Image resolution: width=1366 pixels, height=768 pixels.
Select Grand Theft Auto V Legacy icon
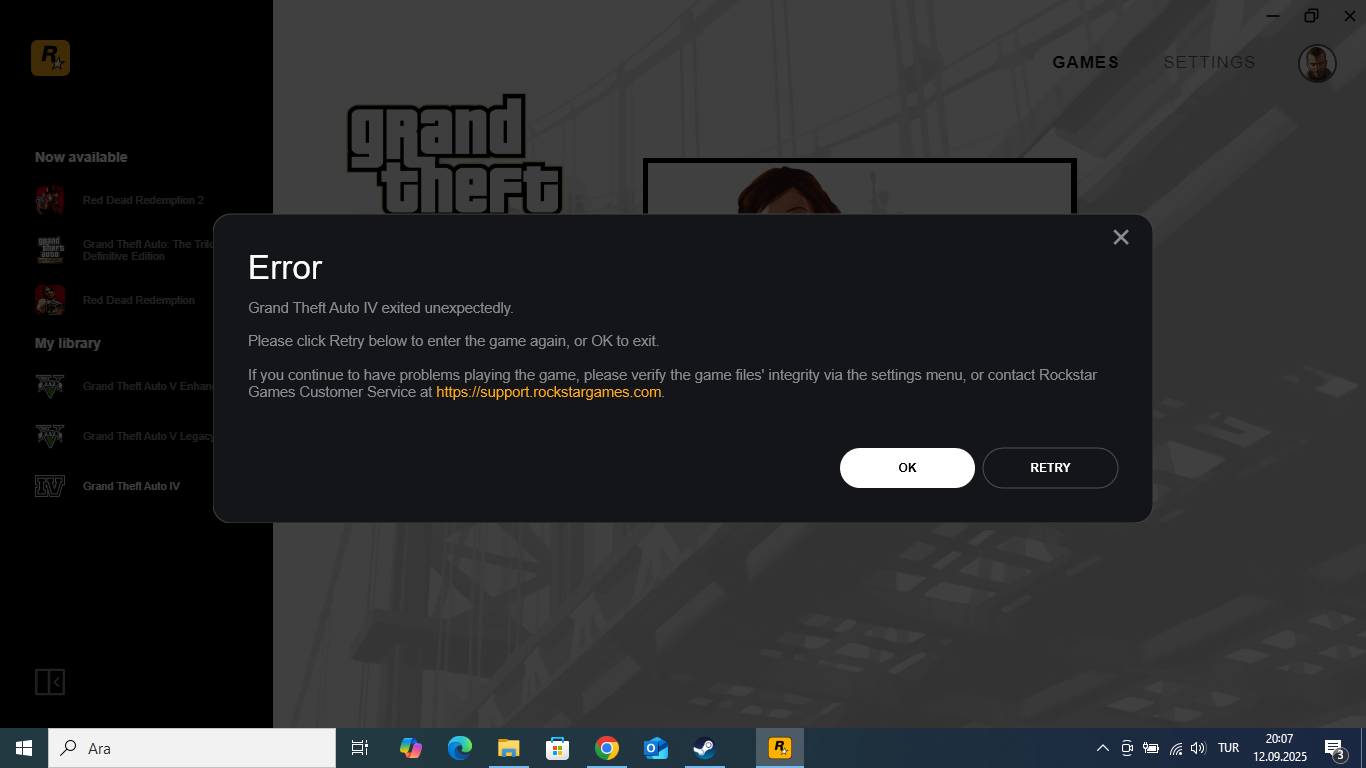coord(50,436)
